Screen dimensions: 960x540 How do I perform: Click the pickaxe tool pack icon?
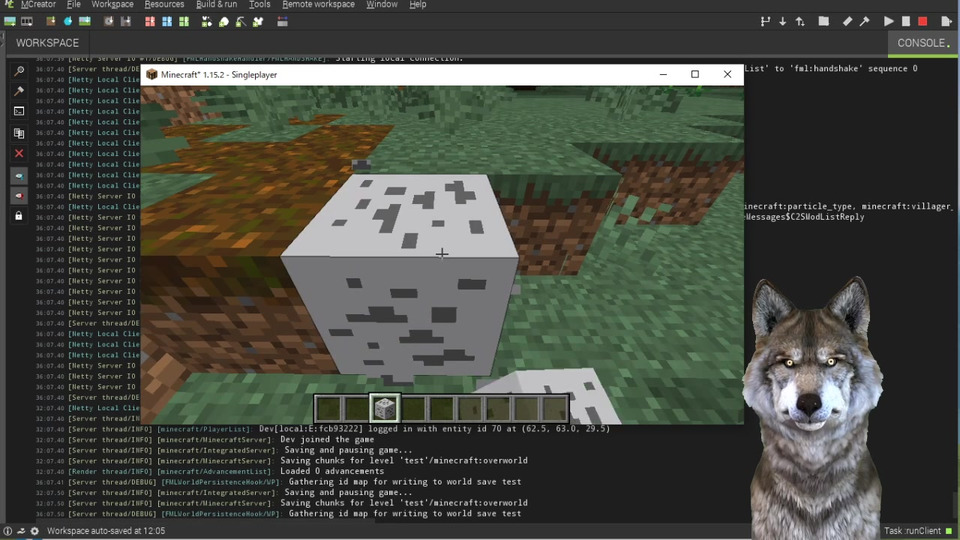tap(241, 21)
